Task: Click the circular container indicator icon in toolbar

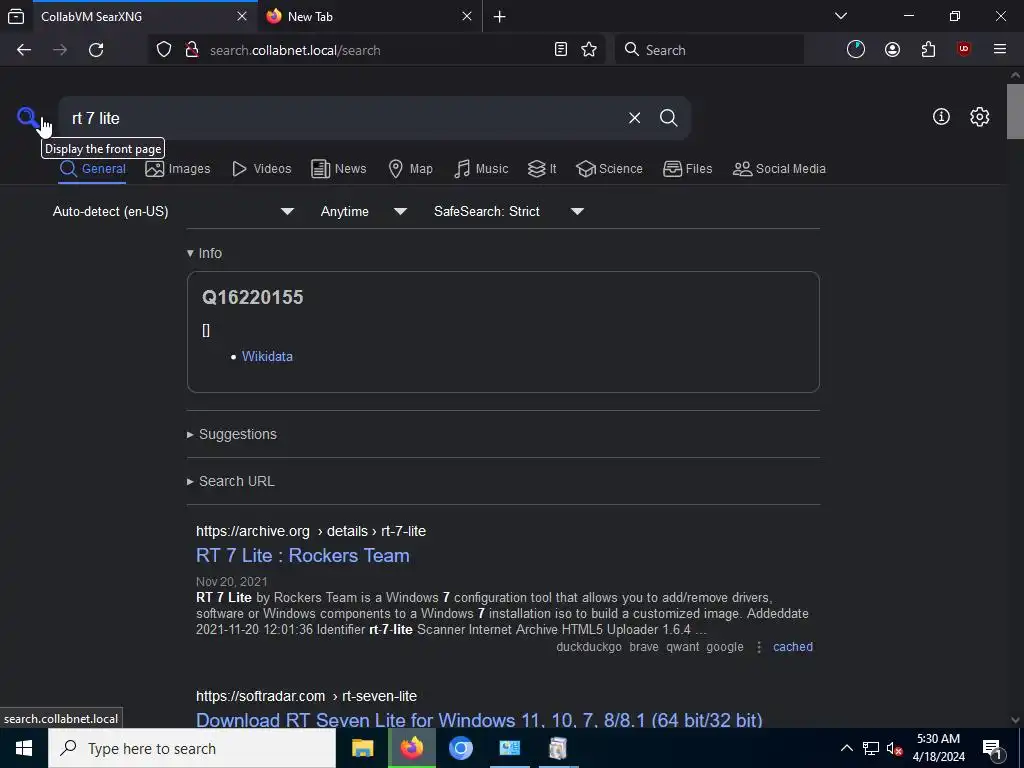Action: point(856,50)
